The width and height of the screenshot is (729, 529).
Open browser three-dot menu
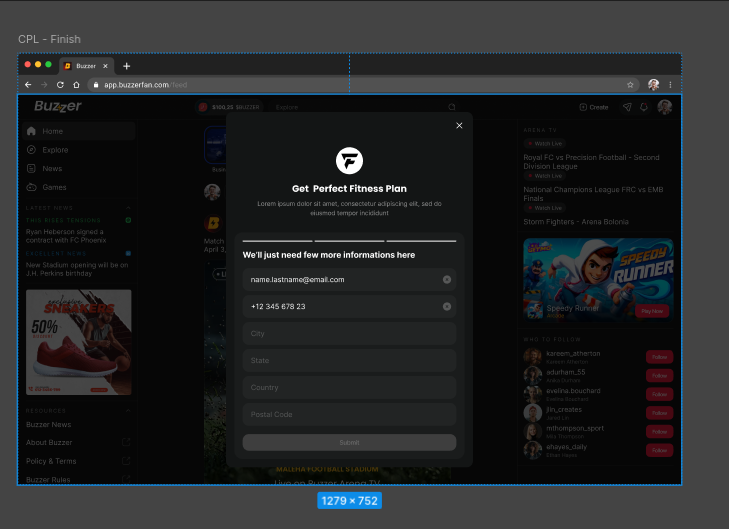tap(670, 85)
